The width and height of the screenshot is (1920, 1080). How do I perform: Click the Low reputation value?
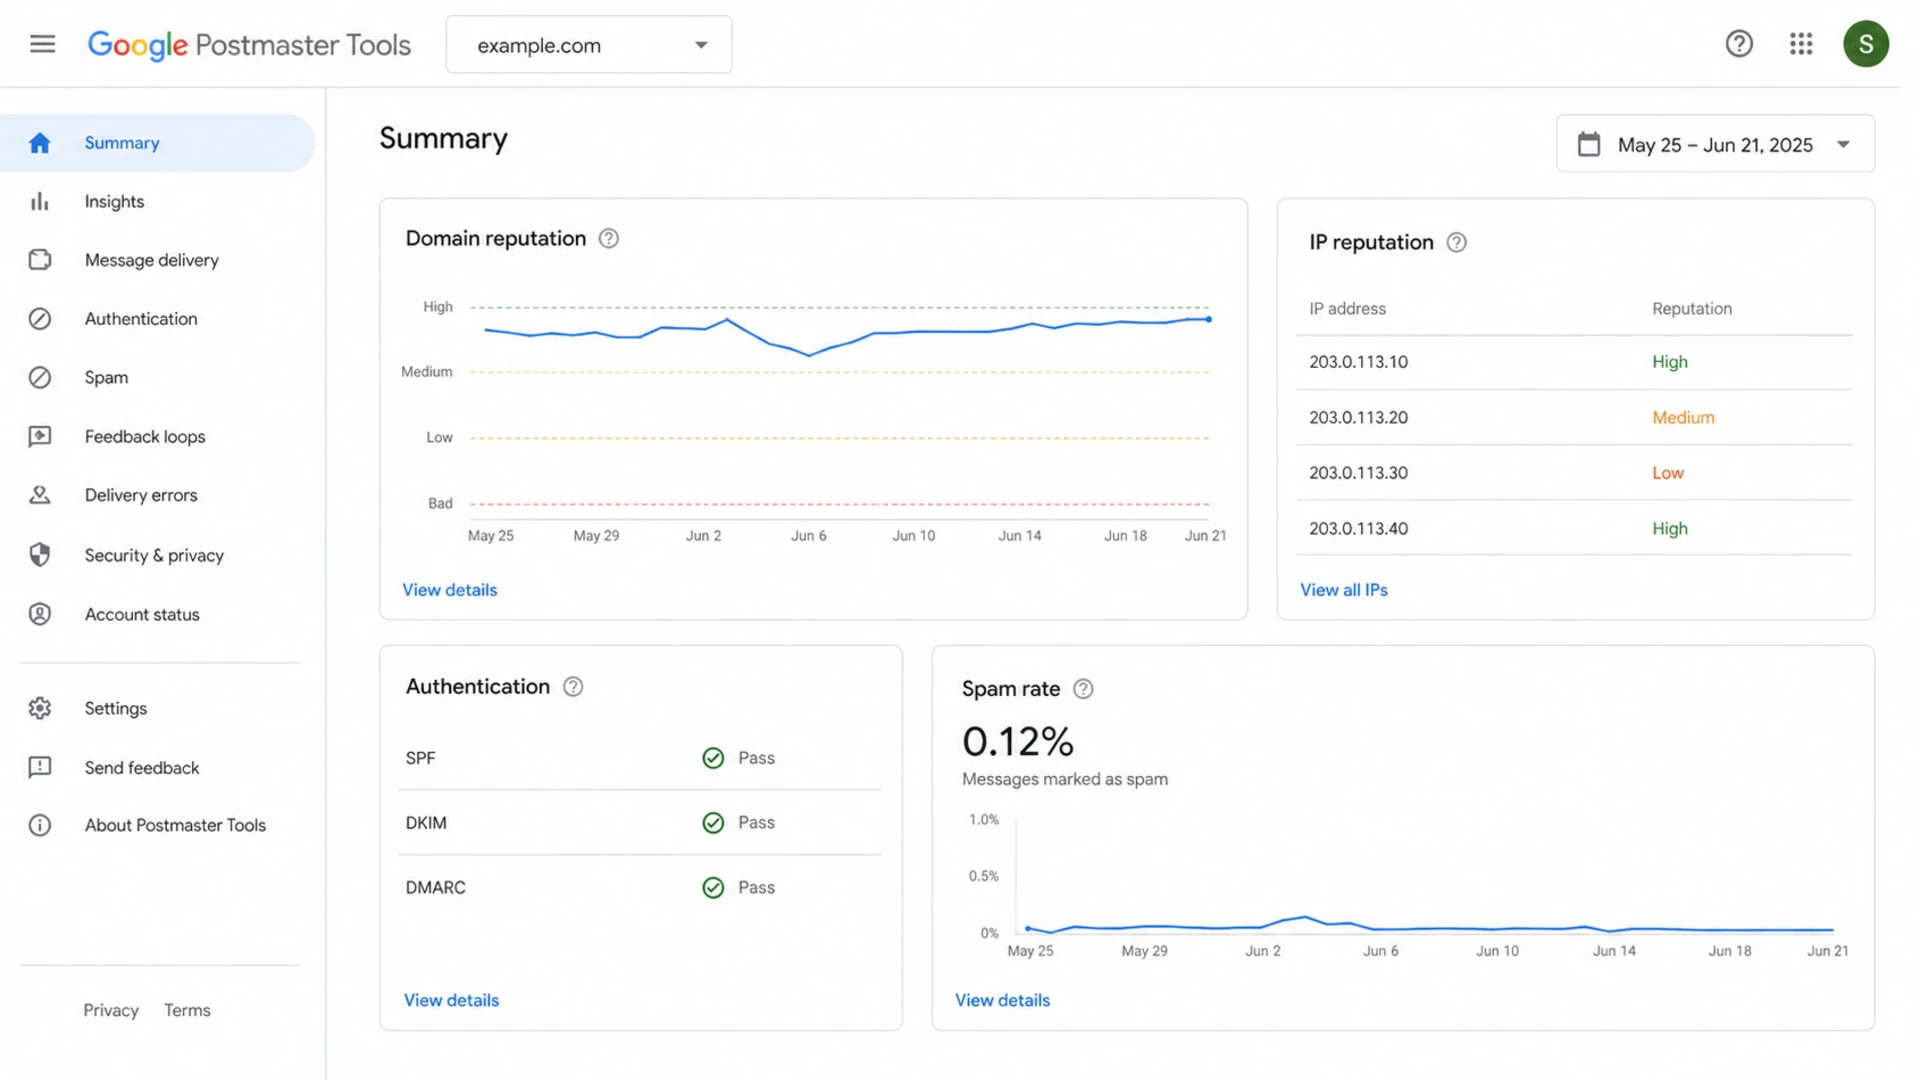(1668, 473)
